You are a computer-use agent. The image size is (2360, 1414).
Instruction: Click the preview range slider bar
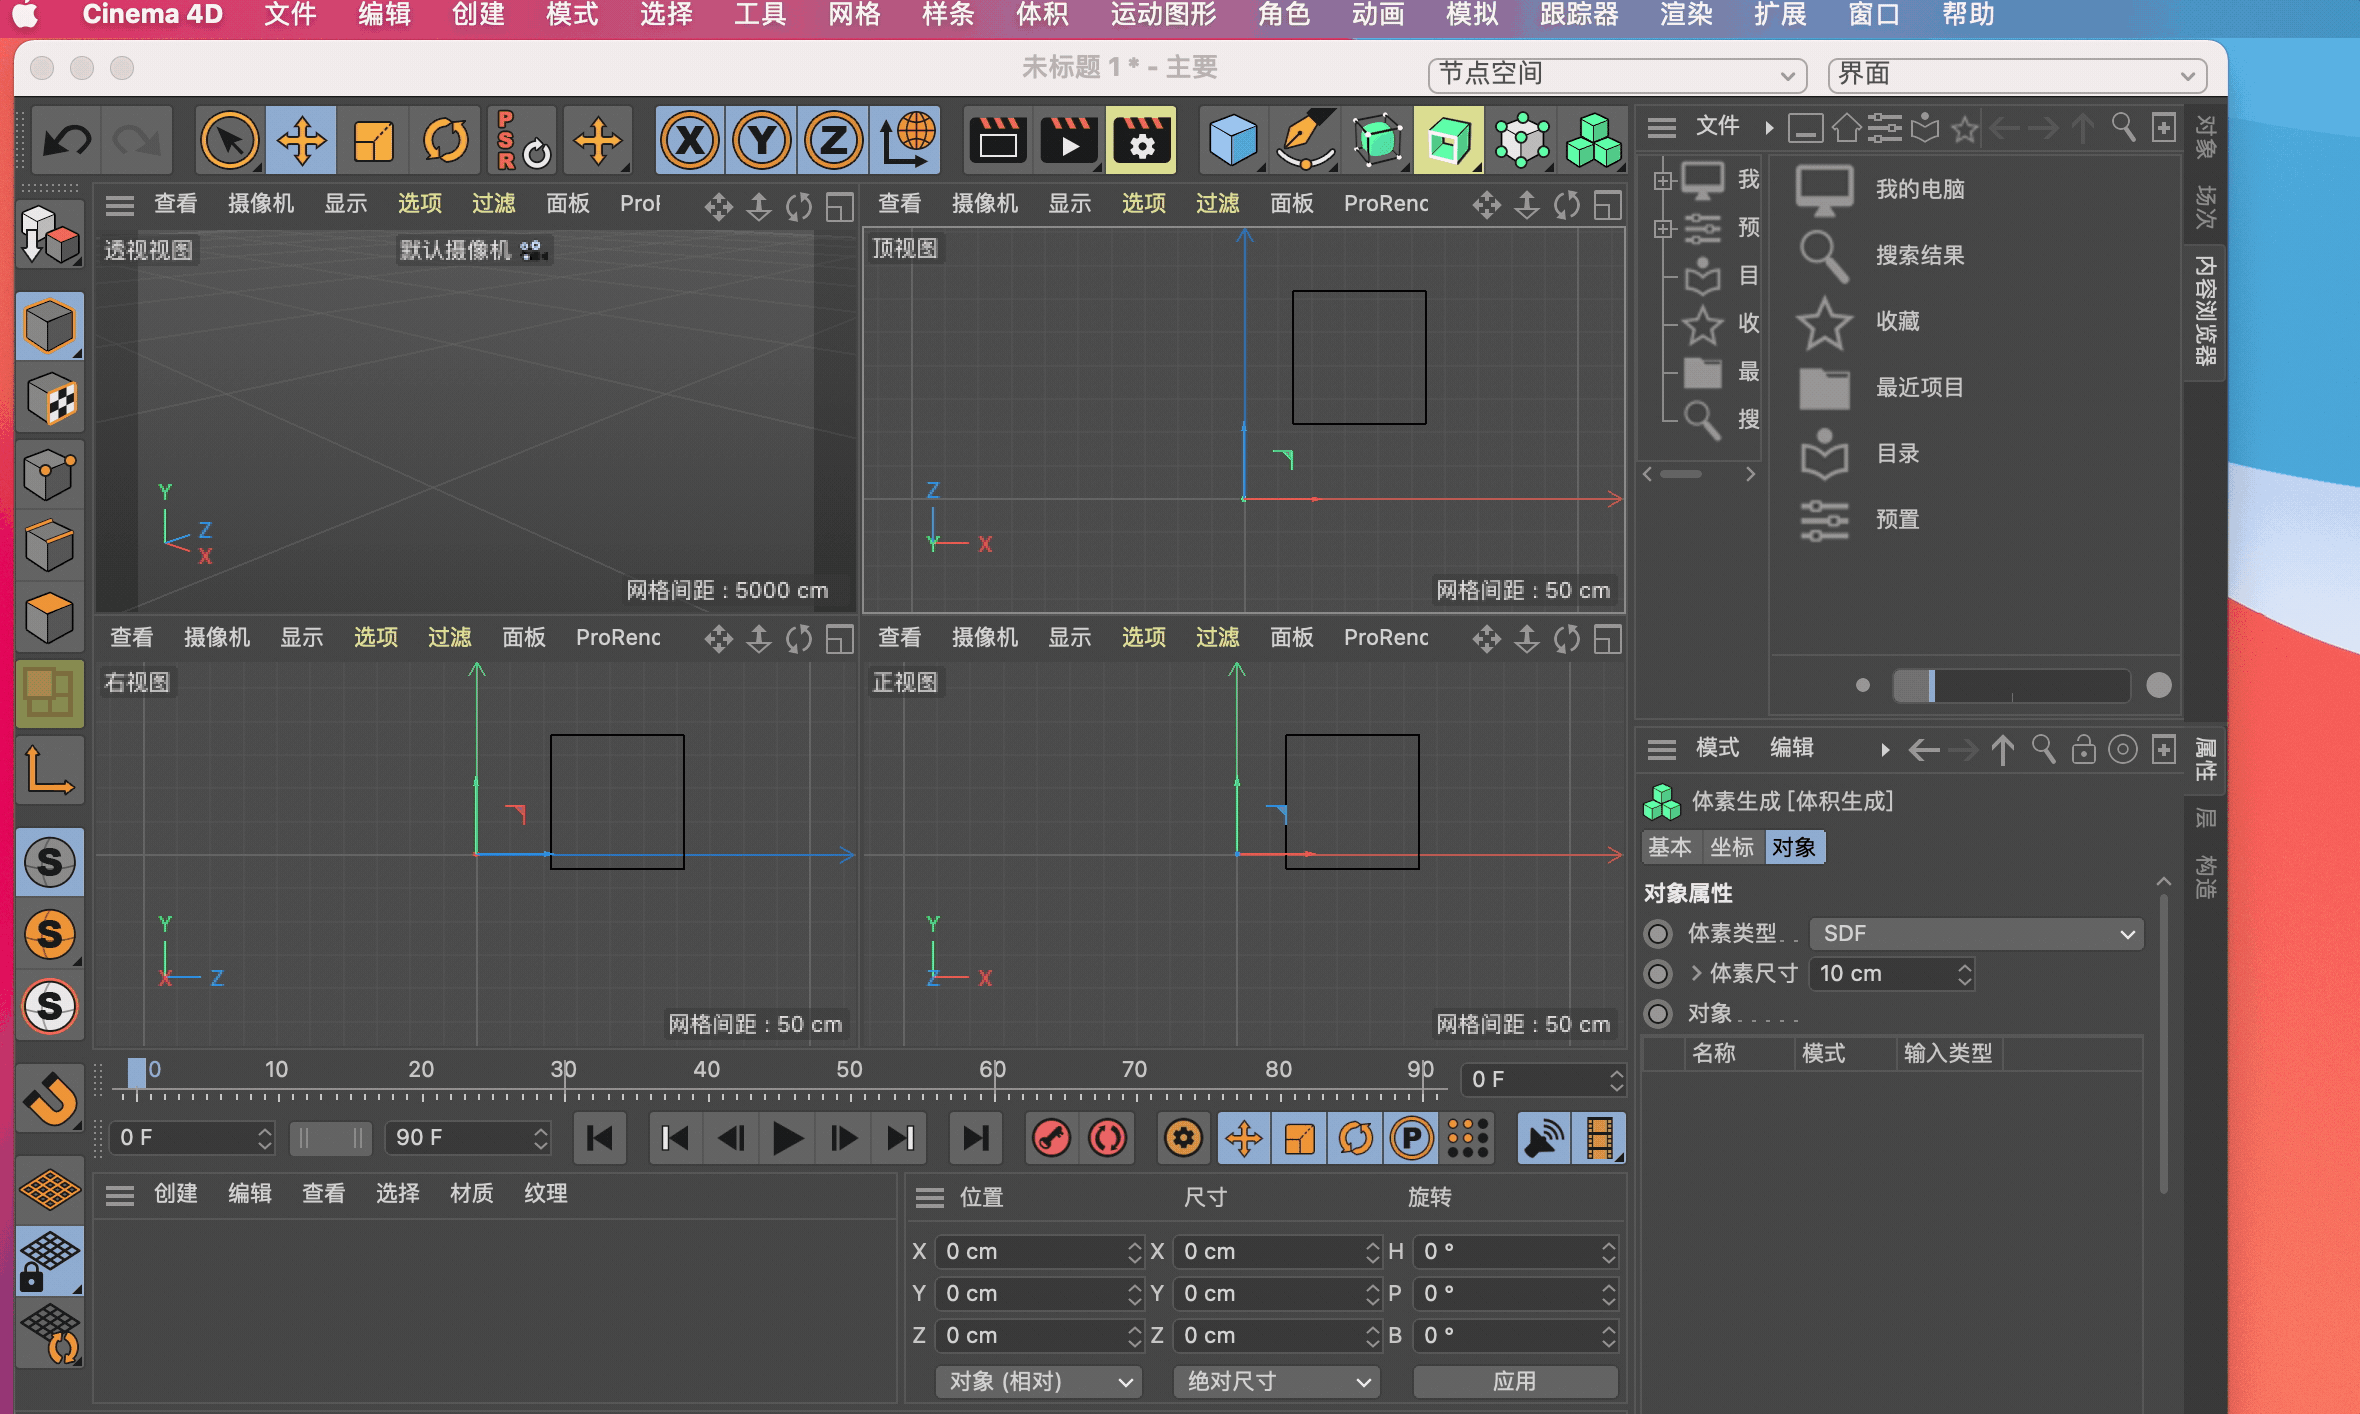(330, 1138)
